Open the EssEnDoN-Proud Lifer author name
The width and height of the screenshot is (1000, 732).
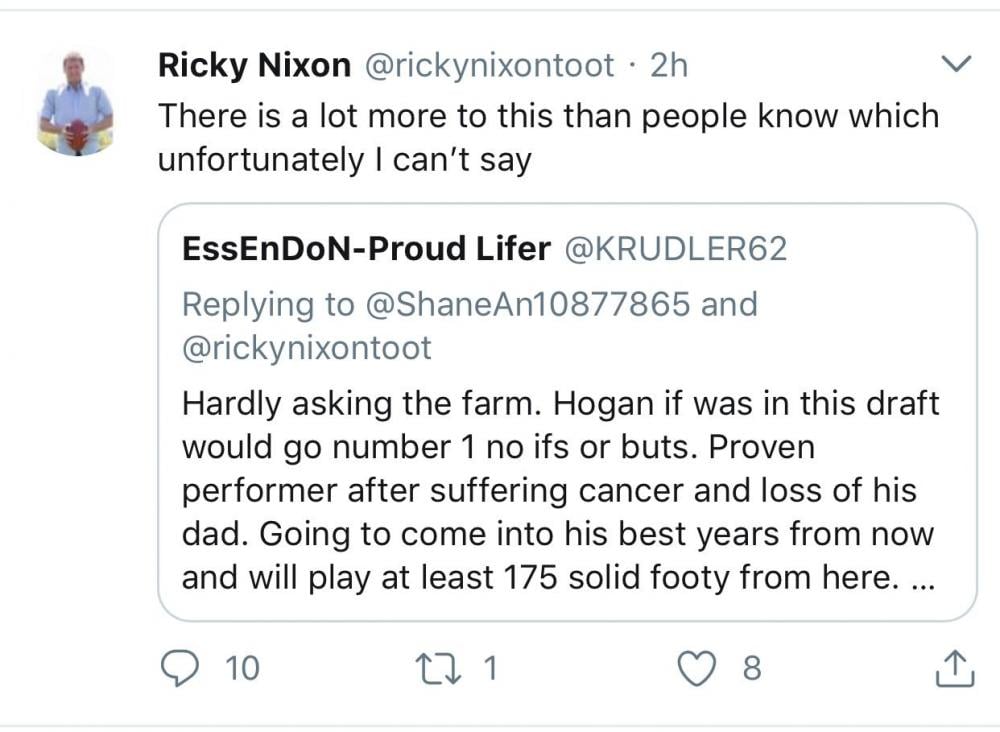[x=366, y=249]
